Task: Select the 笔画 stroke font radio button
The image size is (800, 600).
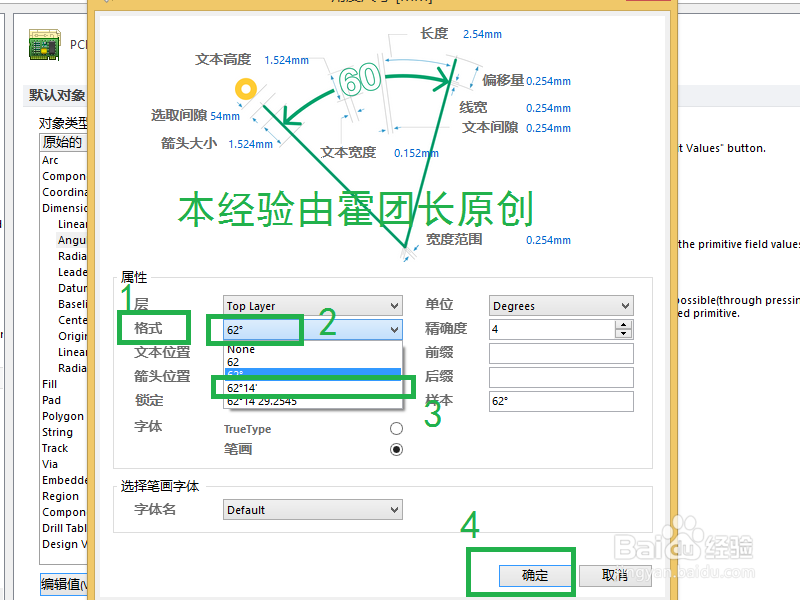Action: coord(396,448)
